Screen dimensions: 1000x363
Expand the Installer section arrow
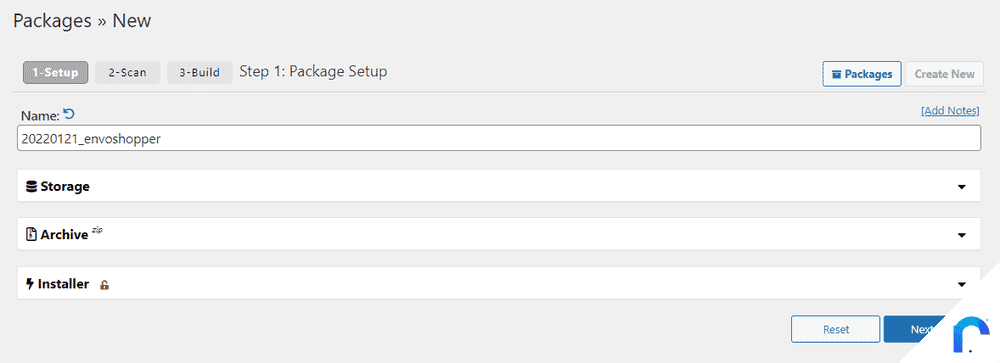click(x=962, y=284)
